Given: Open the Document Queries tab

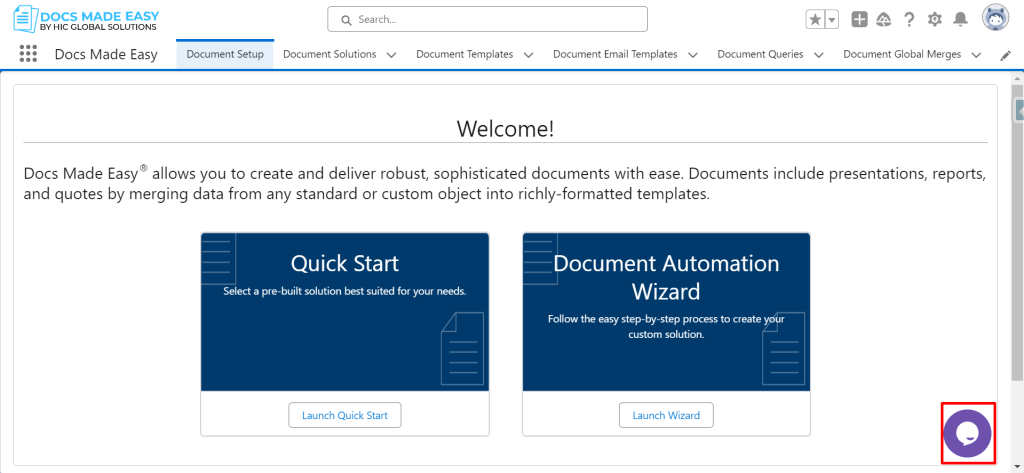Looking at the screenshot, I should [x=760, y=54].
